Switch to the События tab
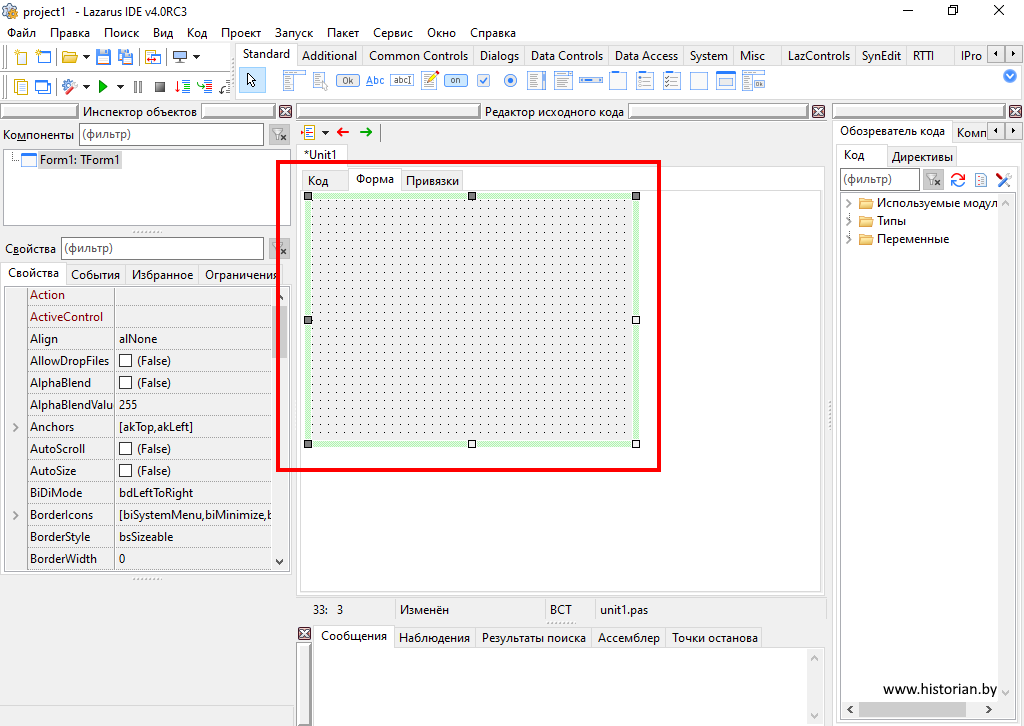Screen dimensions: 1024x726 (95, 275)
